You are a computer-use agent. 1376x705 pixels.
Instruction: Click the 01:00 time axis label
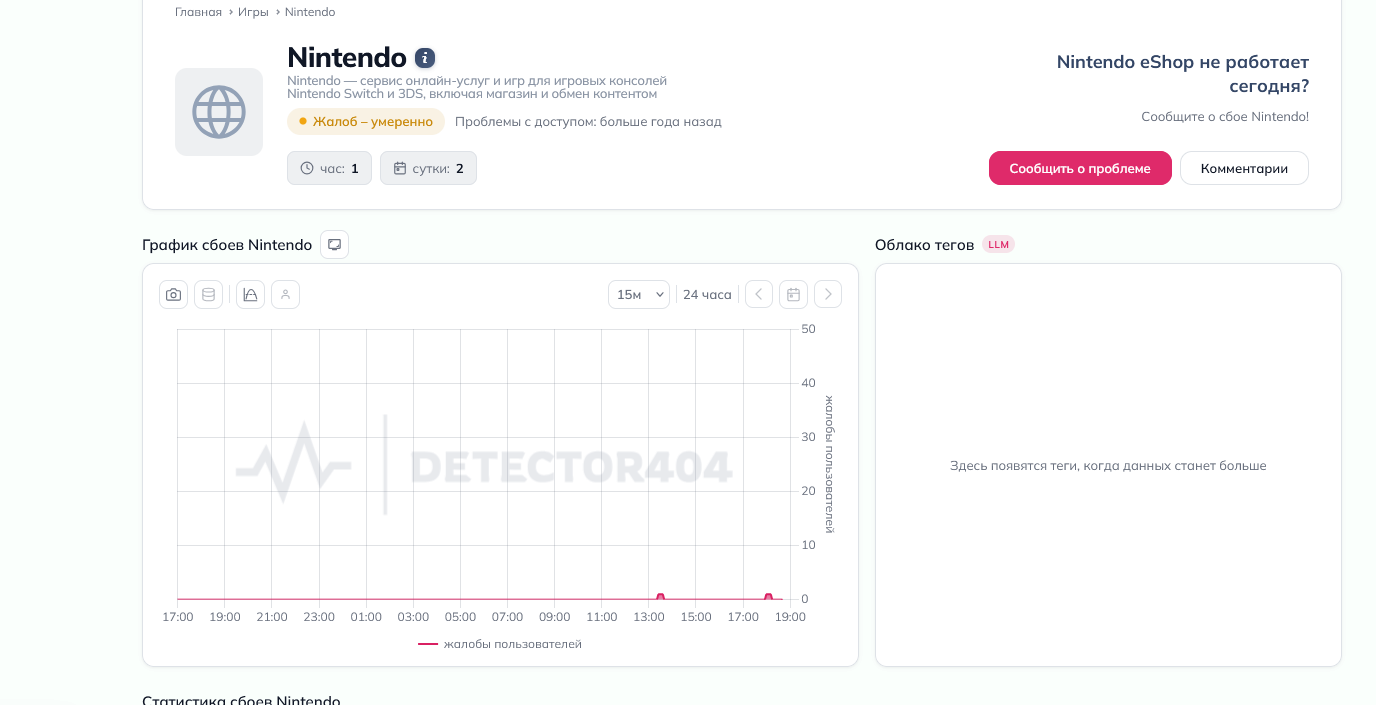click(366, 617)
